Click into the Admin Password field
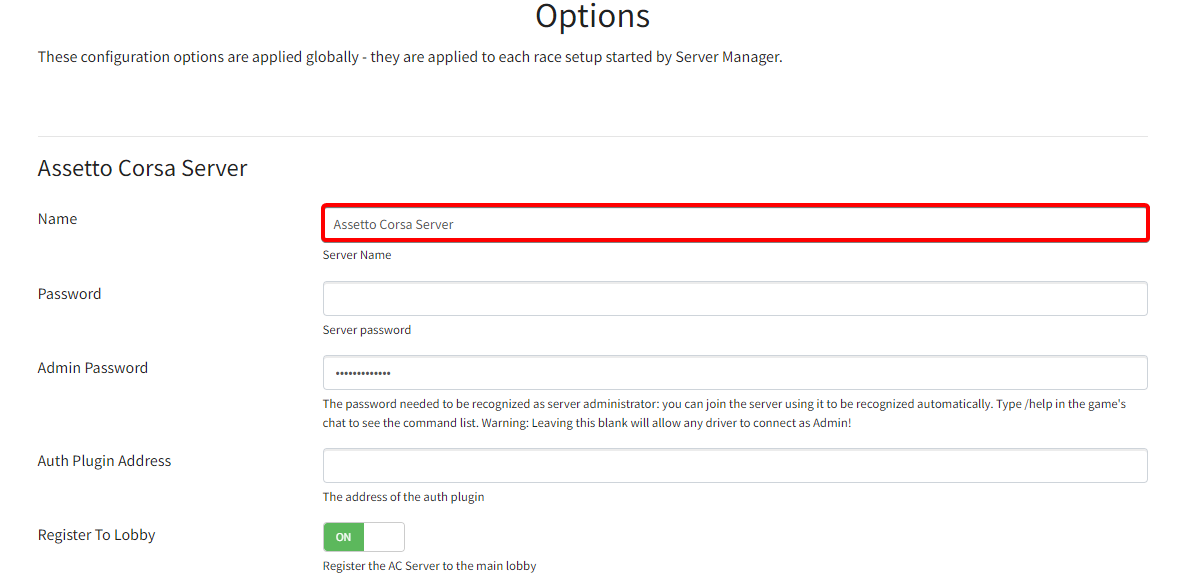 coord(735,373)
